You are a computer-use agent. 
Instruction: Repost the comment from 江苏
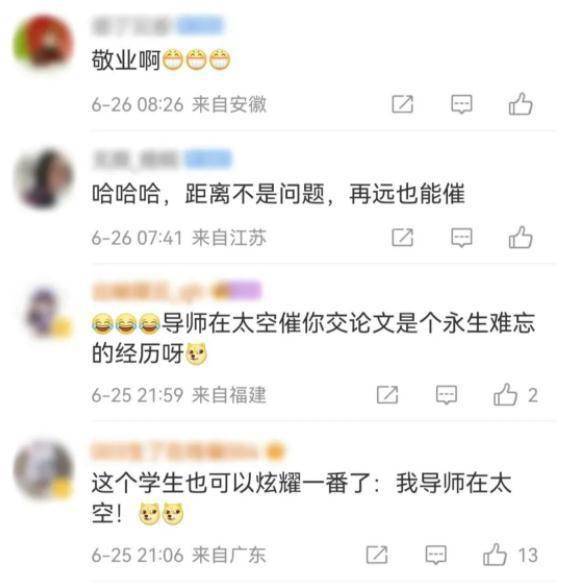coord(402,237)
